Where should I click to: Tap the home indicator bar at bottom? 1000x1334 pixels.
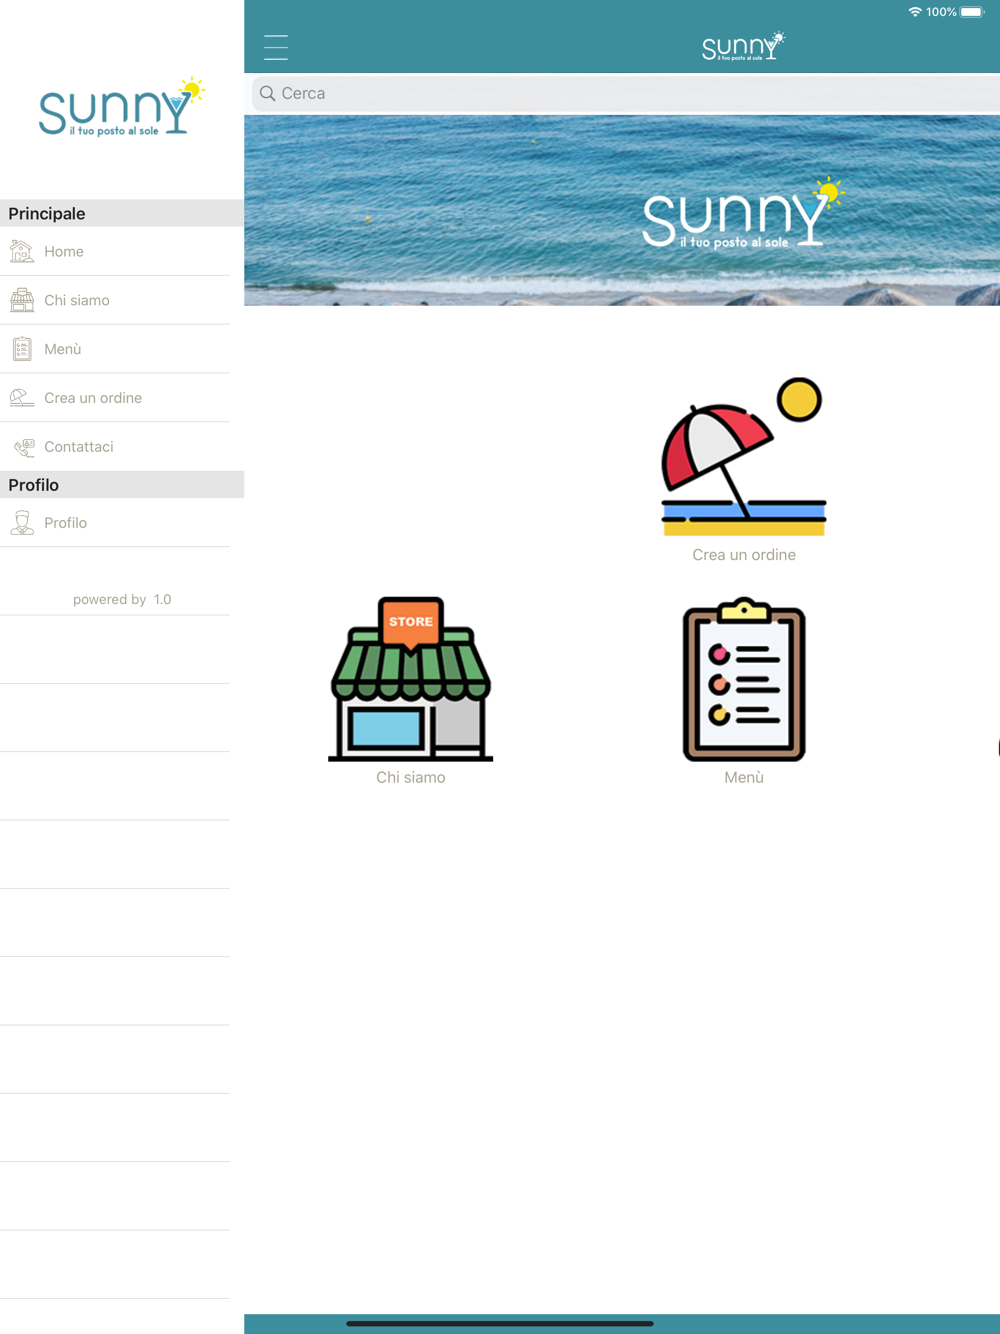point(500,1323)
